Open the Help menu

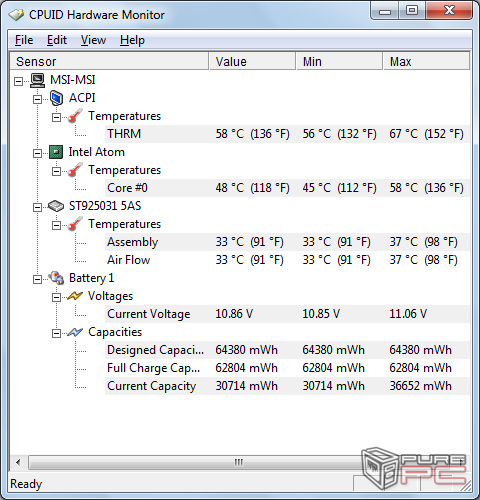(x=132, y=40)
